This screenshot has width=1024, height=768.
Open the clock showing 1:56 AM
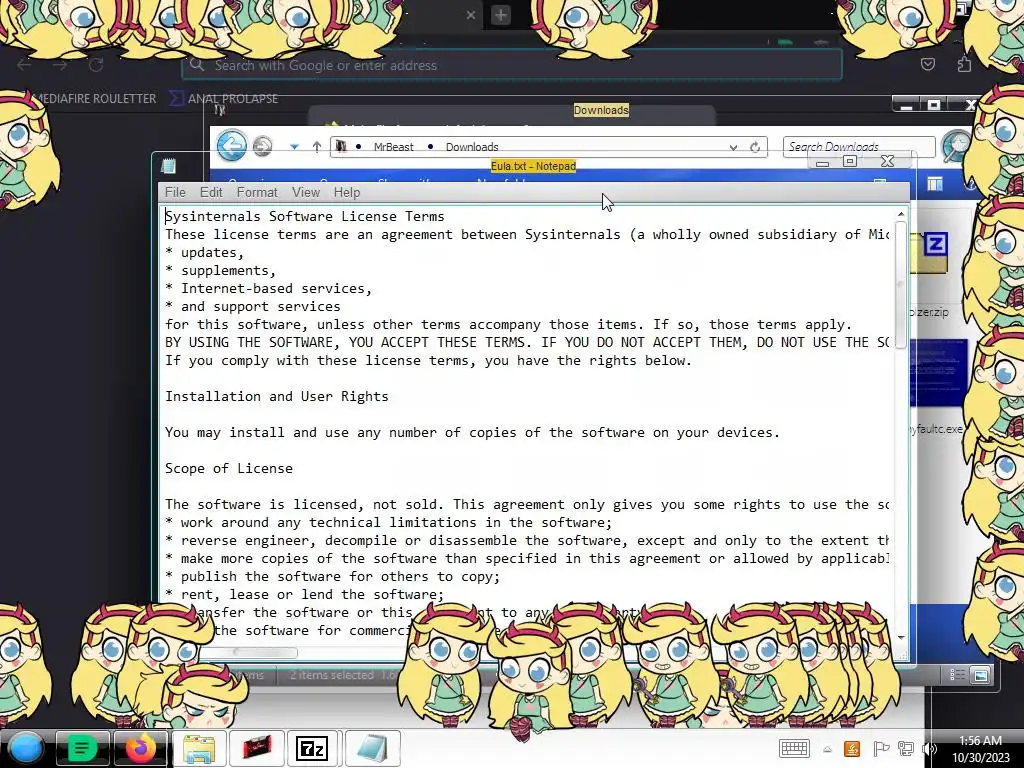(x=980, y=749)
